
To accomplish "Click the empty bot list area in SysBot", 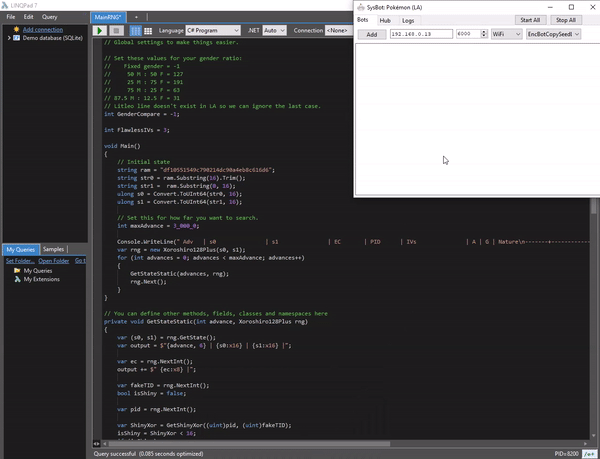I will tap(478, 119).
